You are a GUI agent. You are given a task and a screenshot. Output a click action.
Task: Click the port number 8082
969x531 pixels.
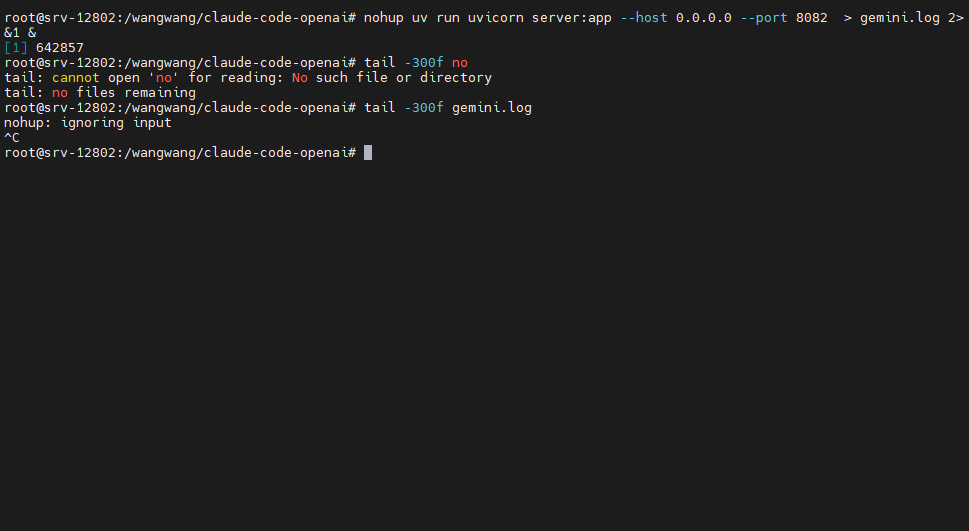(x=811, y=18)
